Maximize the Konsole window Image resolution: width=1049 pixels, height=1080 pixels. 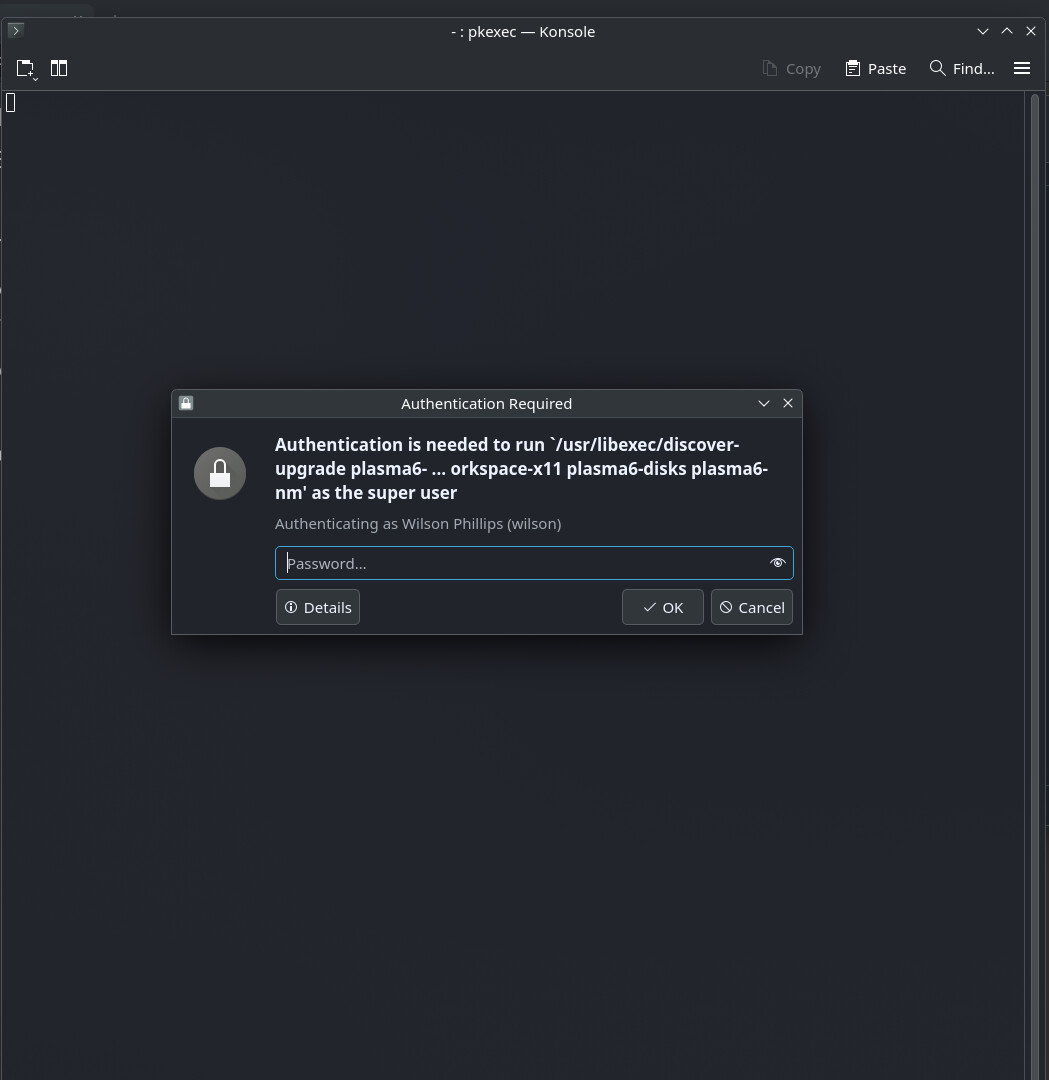(x=1007, y=31)
